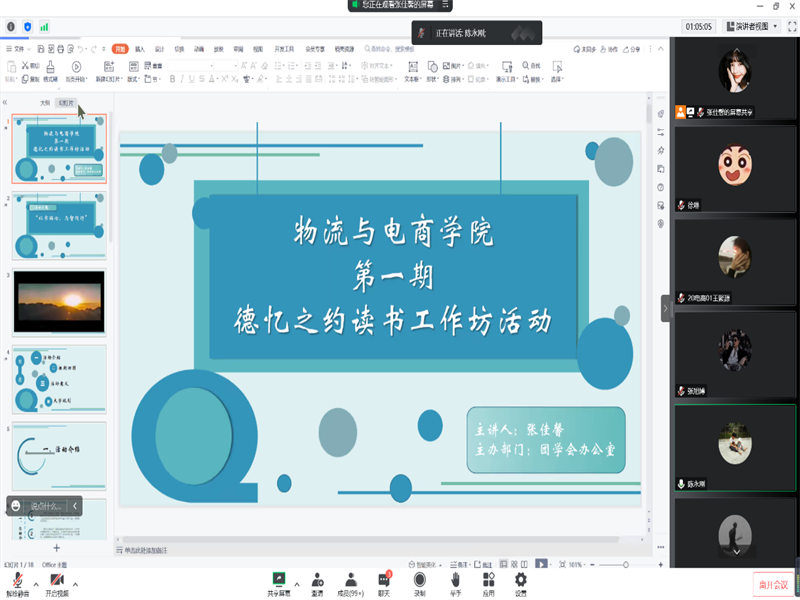Open meeting settings gear
The width and height of the screenshot is (800, 600).
point(520,581)
